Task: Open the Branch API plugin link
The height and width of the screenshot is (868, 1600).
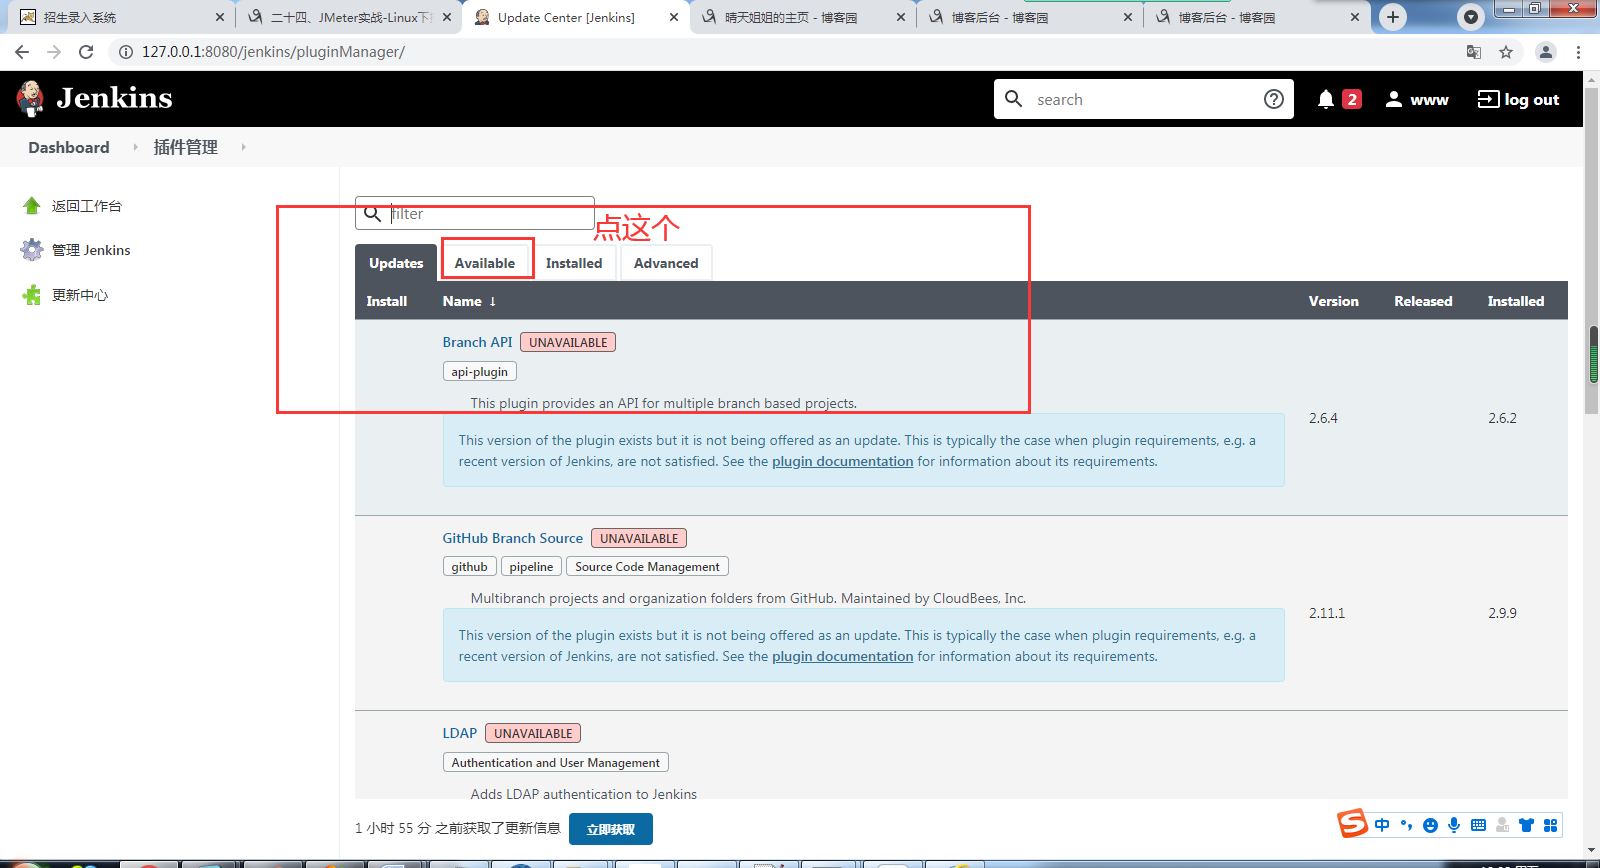Action: pyautogui.click(x=477, y=342)
